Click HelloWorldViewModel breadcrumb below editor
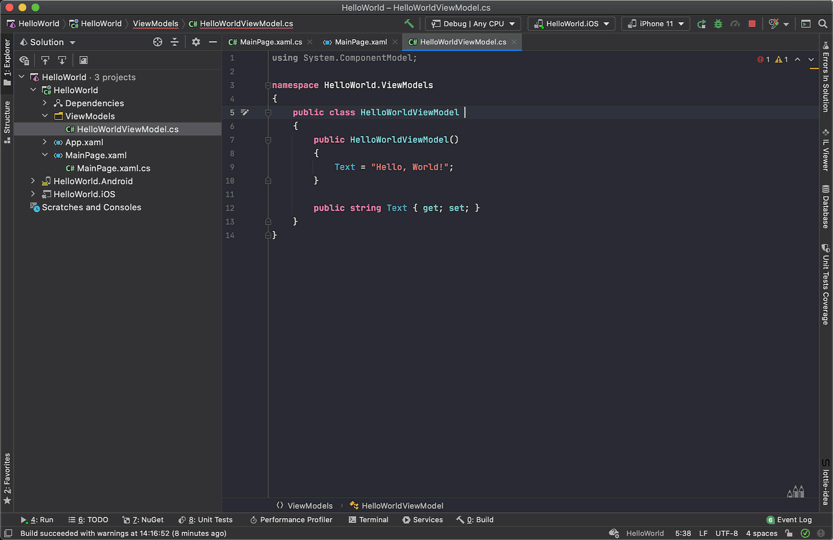This screenshot has height=540, width=833. (396, 505)
